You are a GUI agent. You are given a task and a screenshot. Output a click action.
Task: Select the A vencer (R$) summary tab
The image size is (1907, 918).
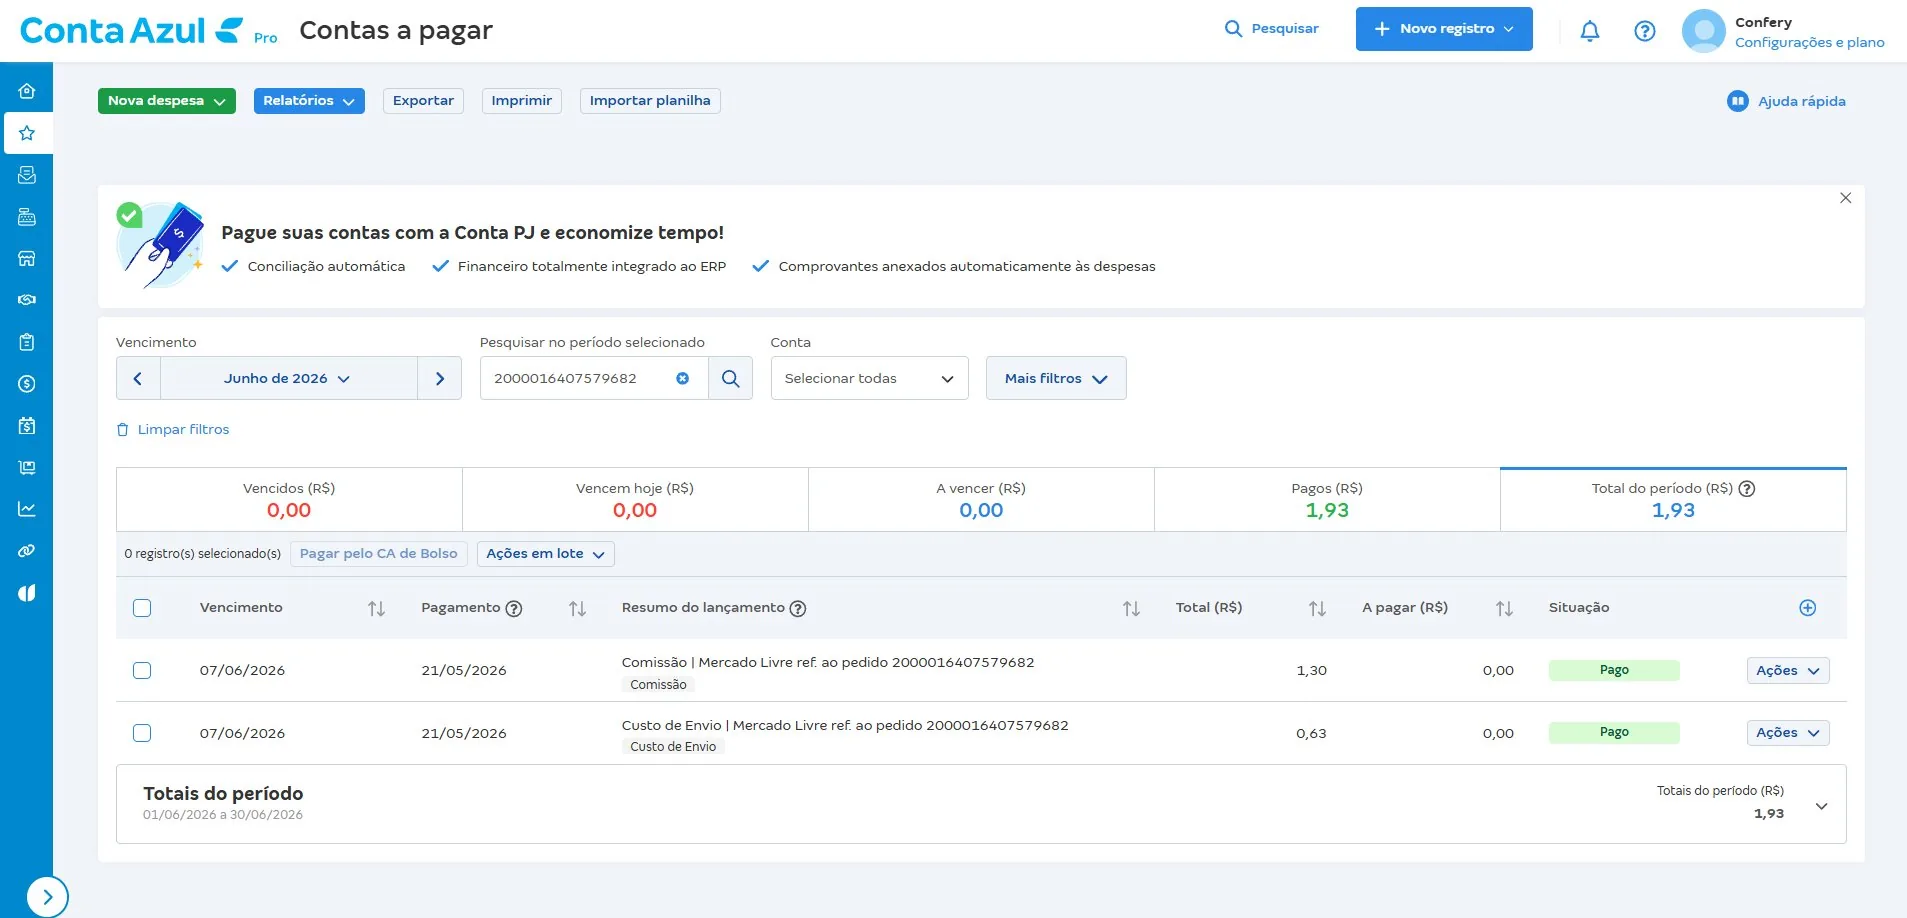981,500
